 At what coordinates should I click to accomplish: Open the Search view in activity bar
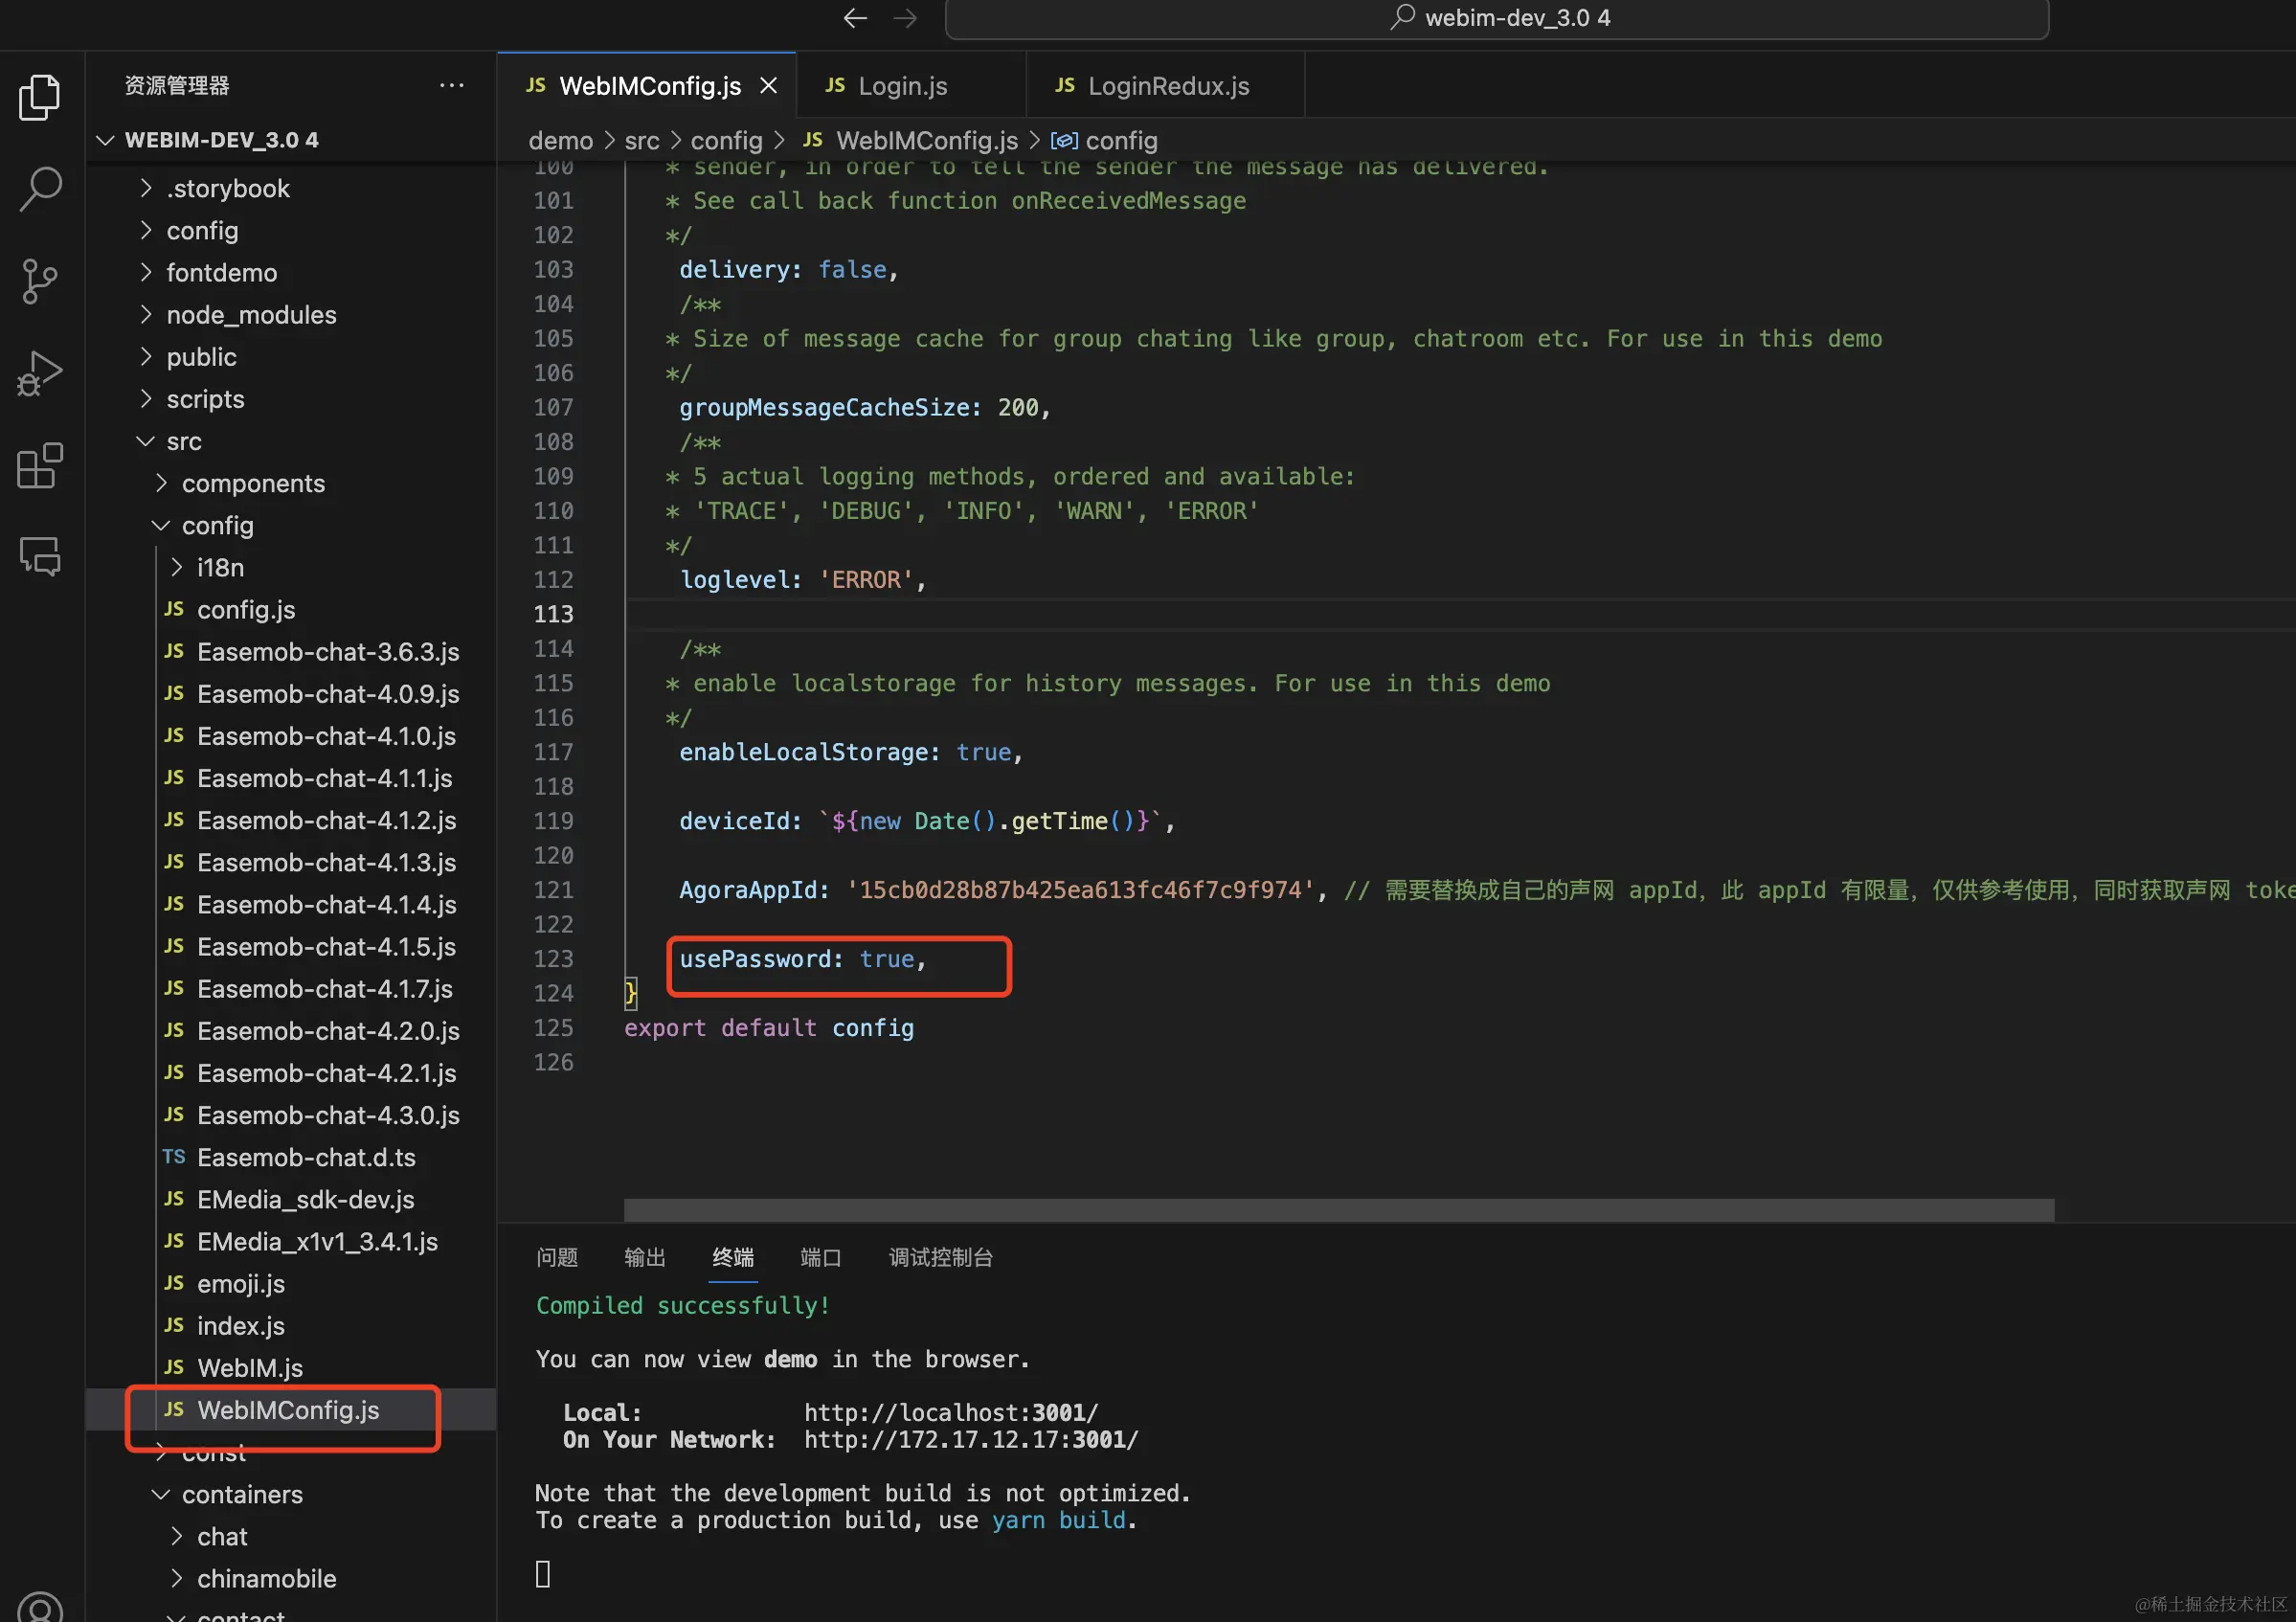40,188
